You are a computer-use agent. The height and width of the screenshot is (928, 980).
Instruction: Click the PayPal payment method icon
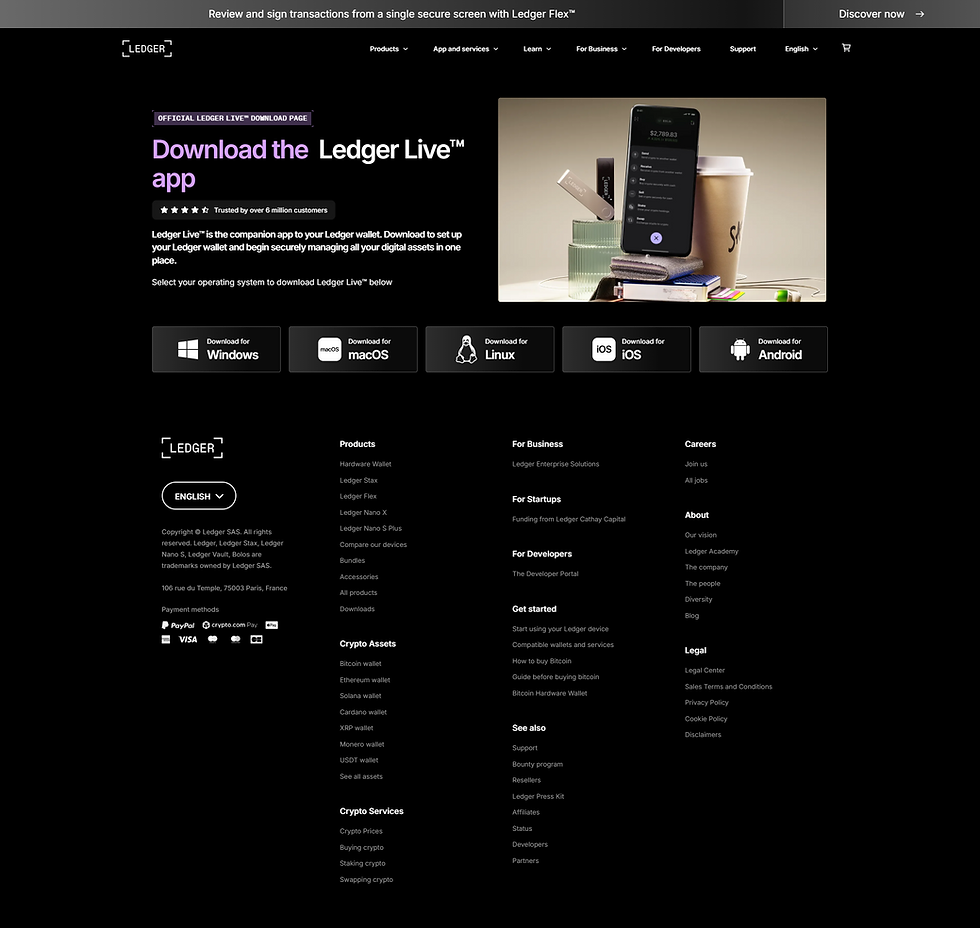[177, 624]
